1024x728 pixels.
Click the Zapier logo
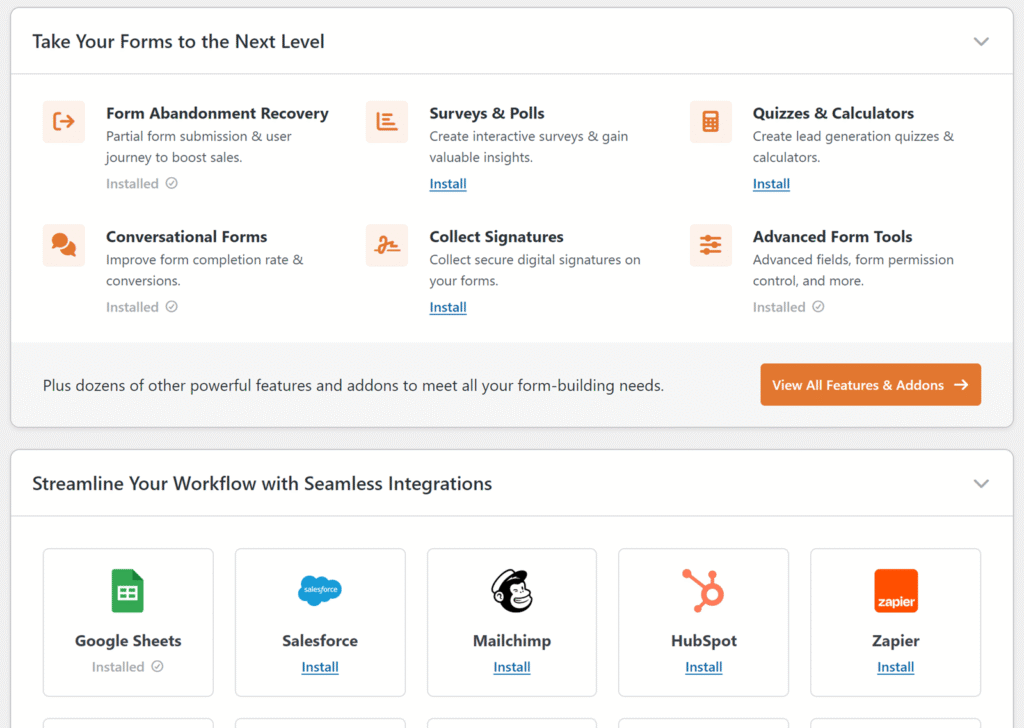896,591
